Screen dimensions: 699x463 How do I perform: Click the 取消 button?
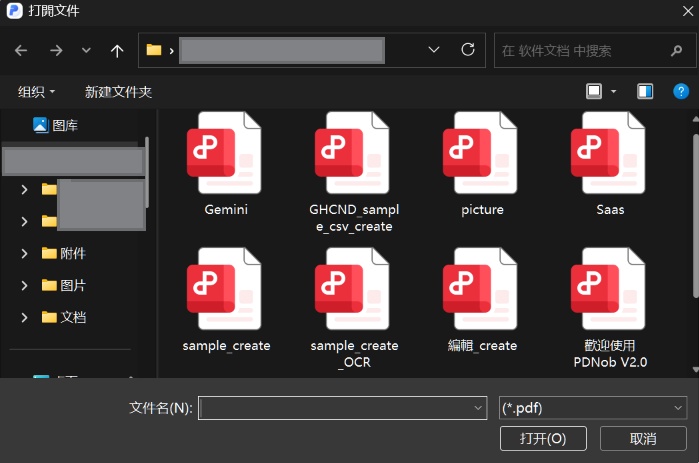pos(643,438)
